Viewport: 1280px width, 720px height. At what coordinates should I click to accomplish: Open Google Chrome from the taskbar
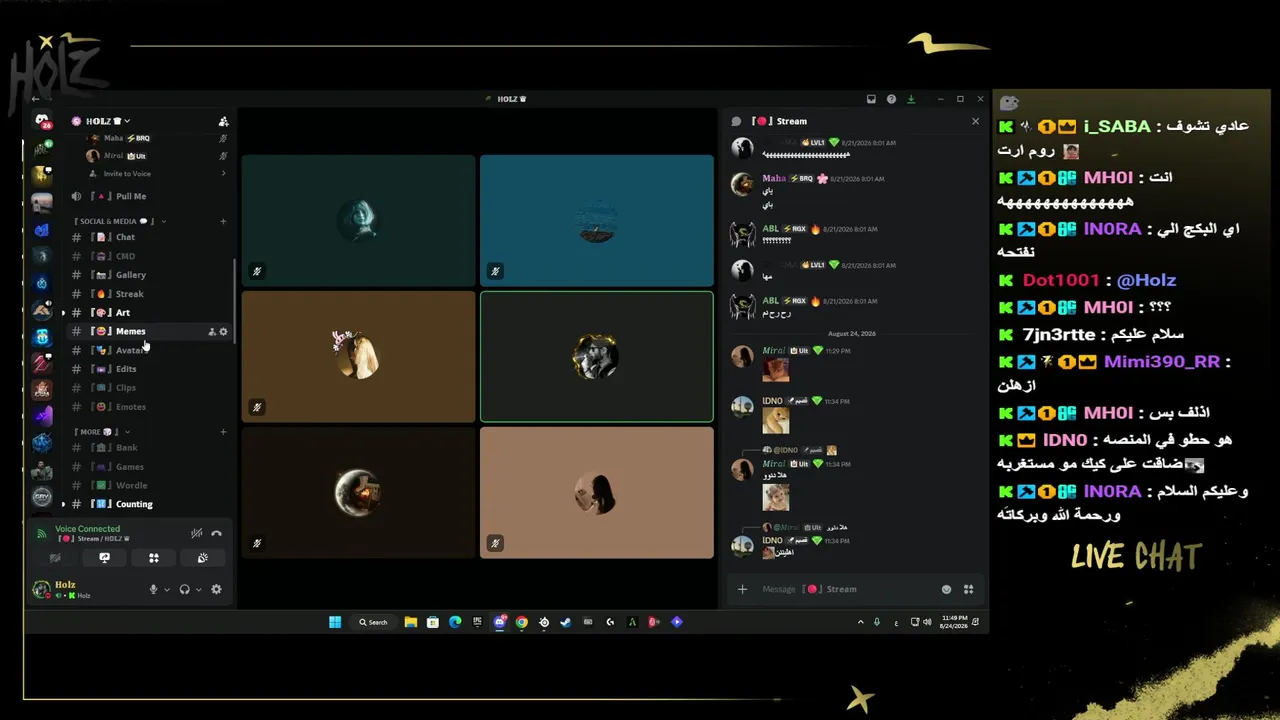click(522, 622)
